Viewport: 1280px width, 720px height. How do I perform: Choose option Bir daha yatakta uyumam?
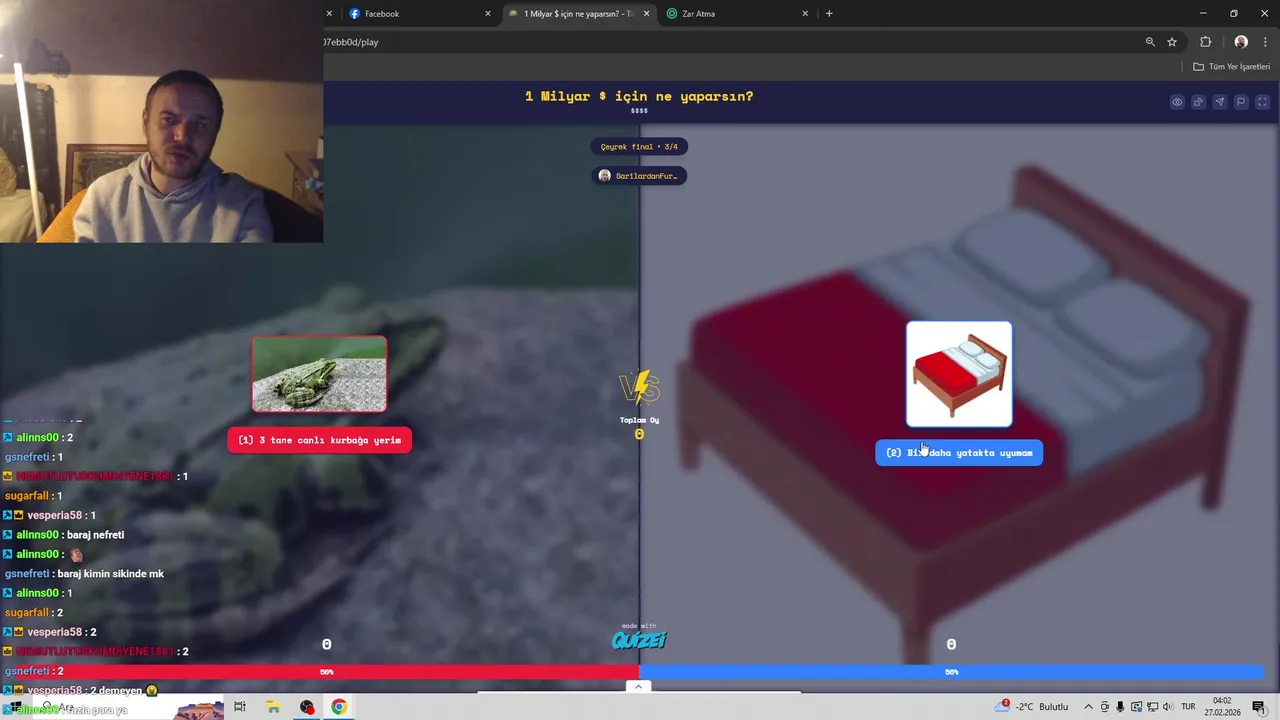tap(959, 453)
